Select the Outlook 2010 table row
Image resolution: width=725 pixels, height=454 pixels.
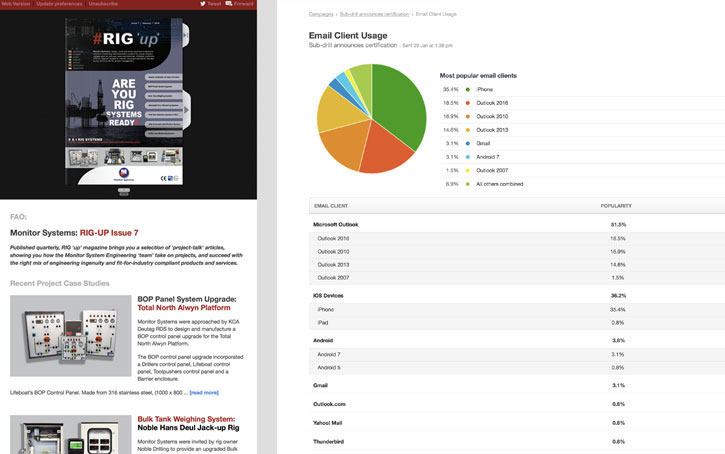point(517,252)
